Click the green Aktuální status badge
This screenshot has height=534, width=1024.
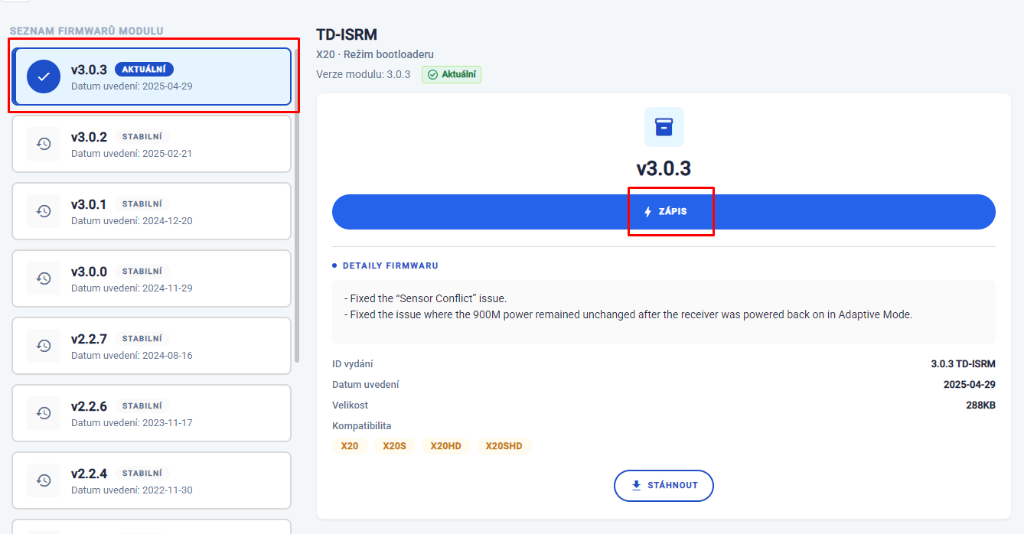[x=451, y=74]
